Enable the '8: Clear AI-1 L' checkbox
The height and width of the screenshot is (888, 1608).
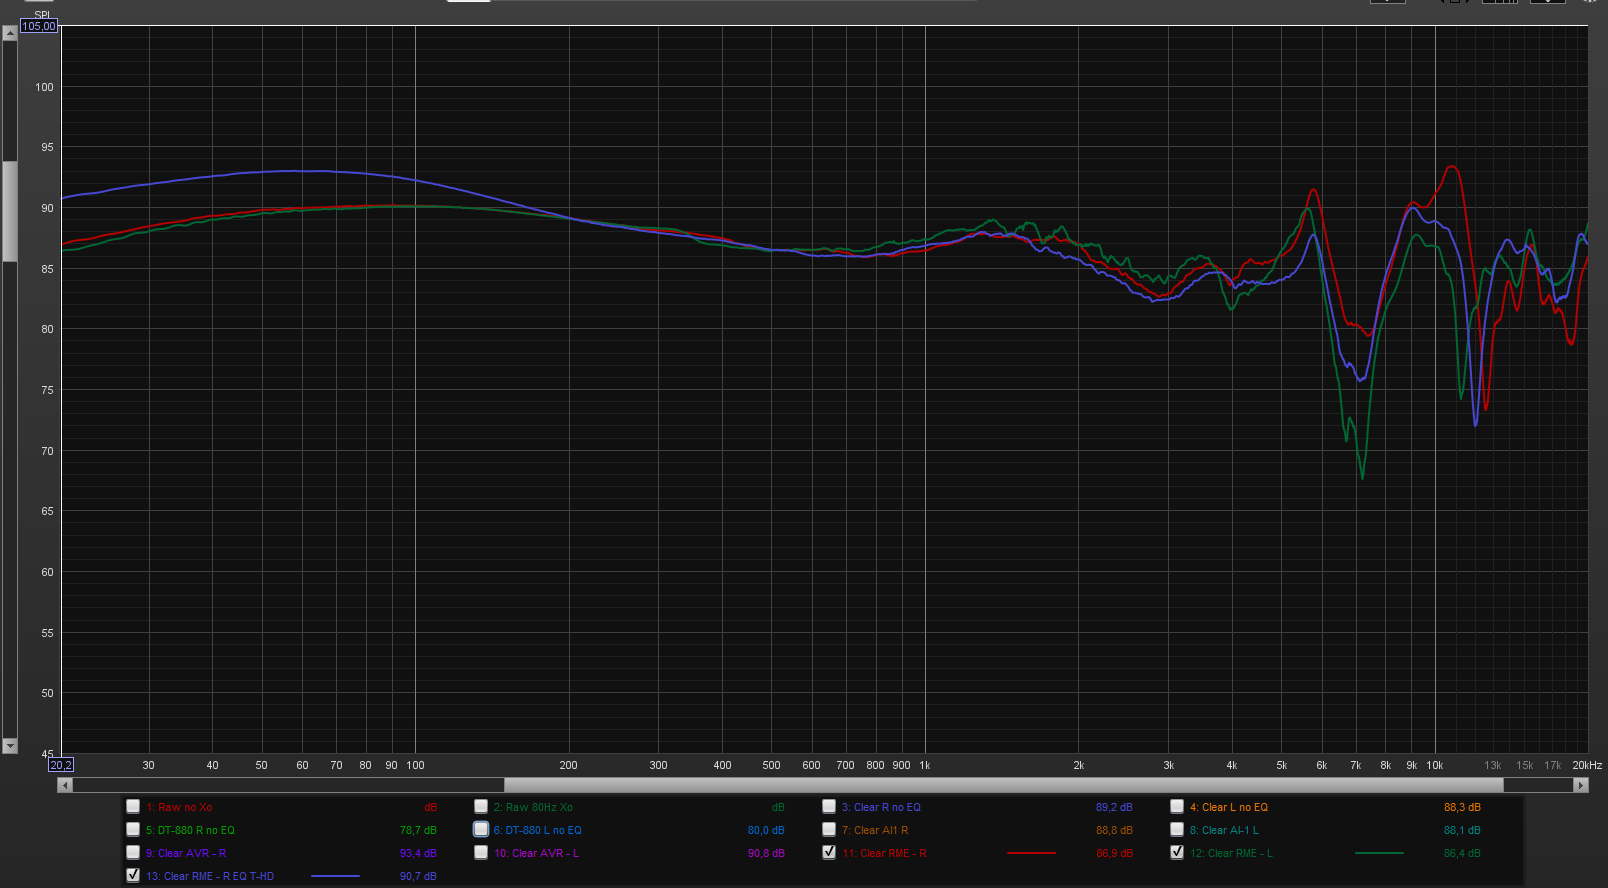click(x=1177, y=829)
